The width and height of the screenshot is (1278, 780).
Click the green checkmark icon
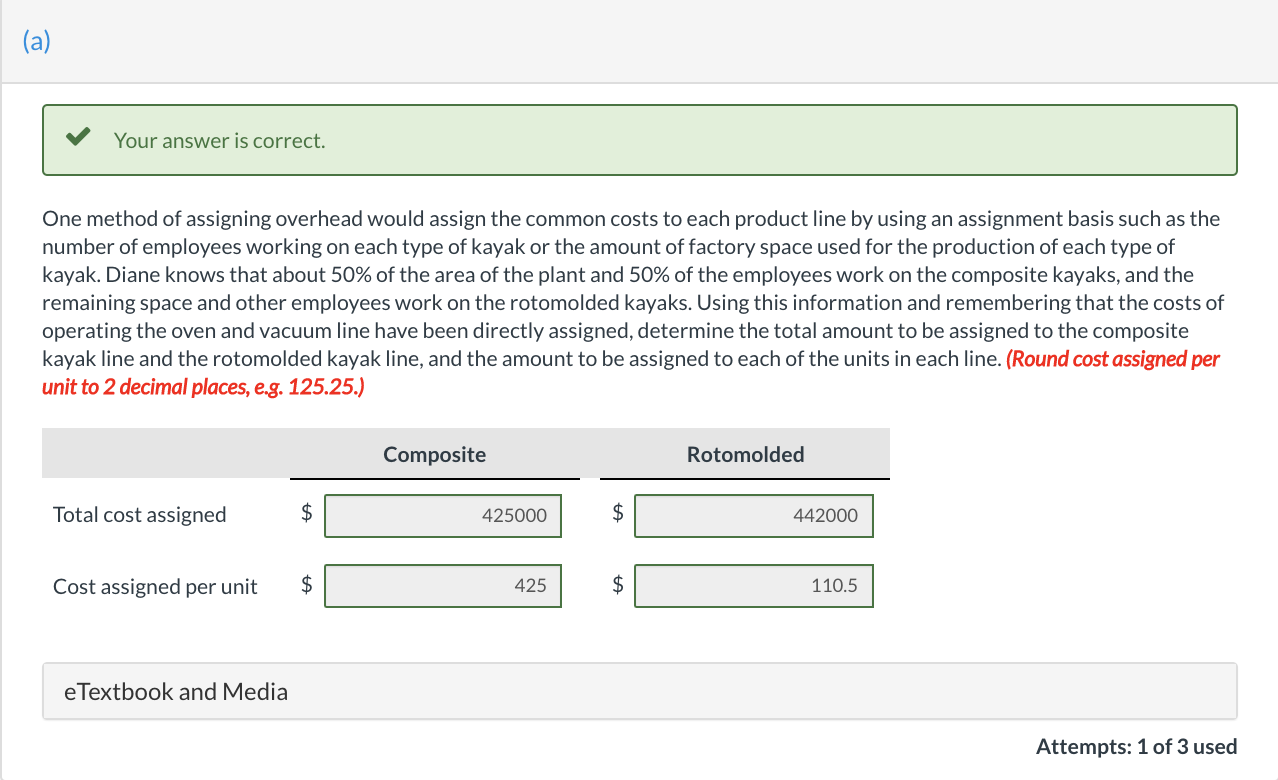coord(79,139)
